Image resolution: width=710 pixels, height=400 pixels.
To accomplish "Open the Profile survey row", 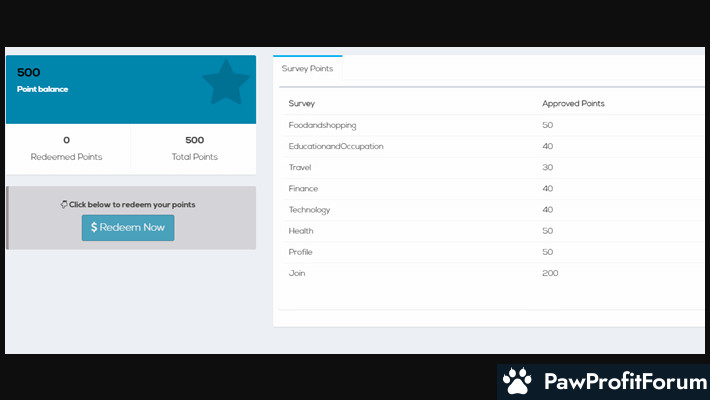I will (x=301, y=252).
